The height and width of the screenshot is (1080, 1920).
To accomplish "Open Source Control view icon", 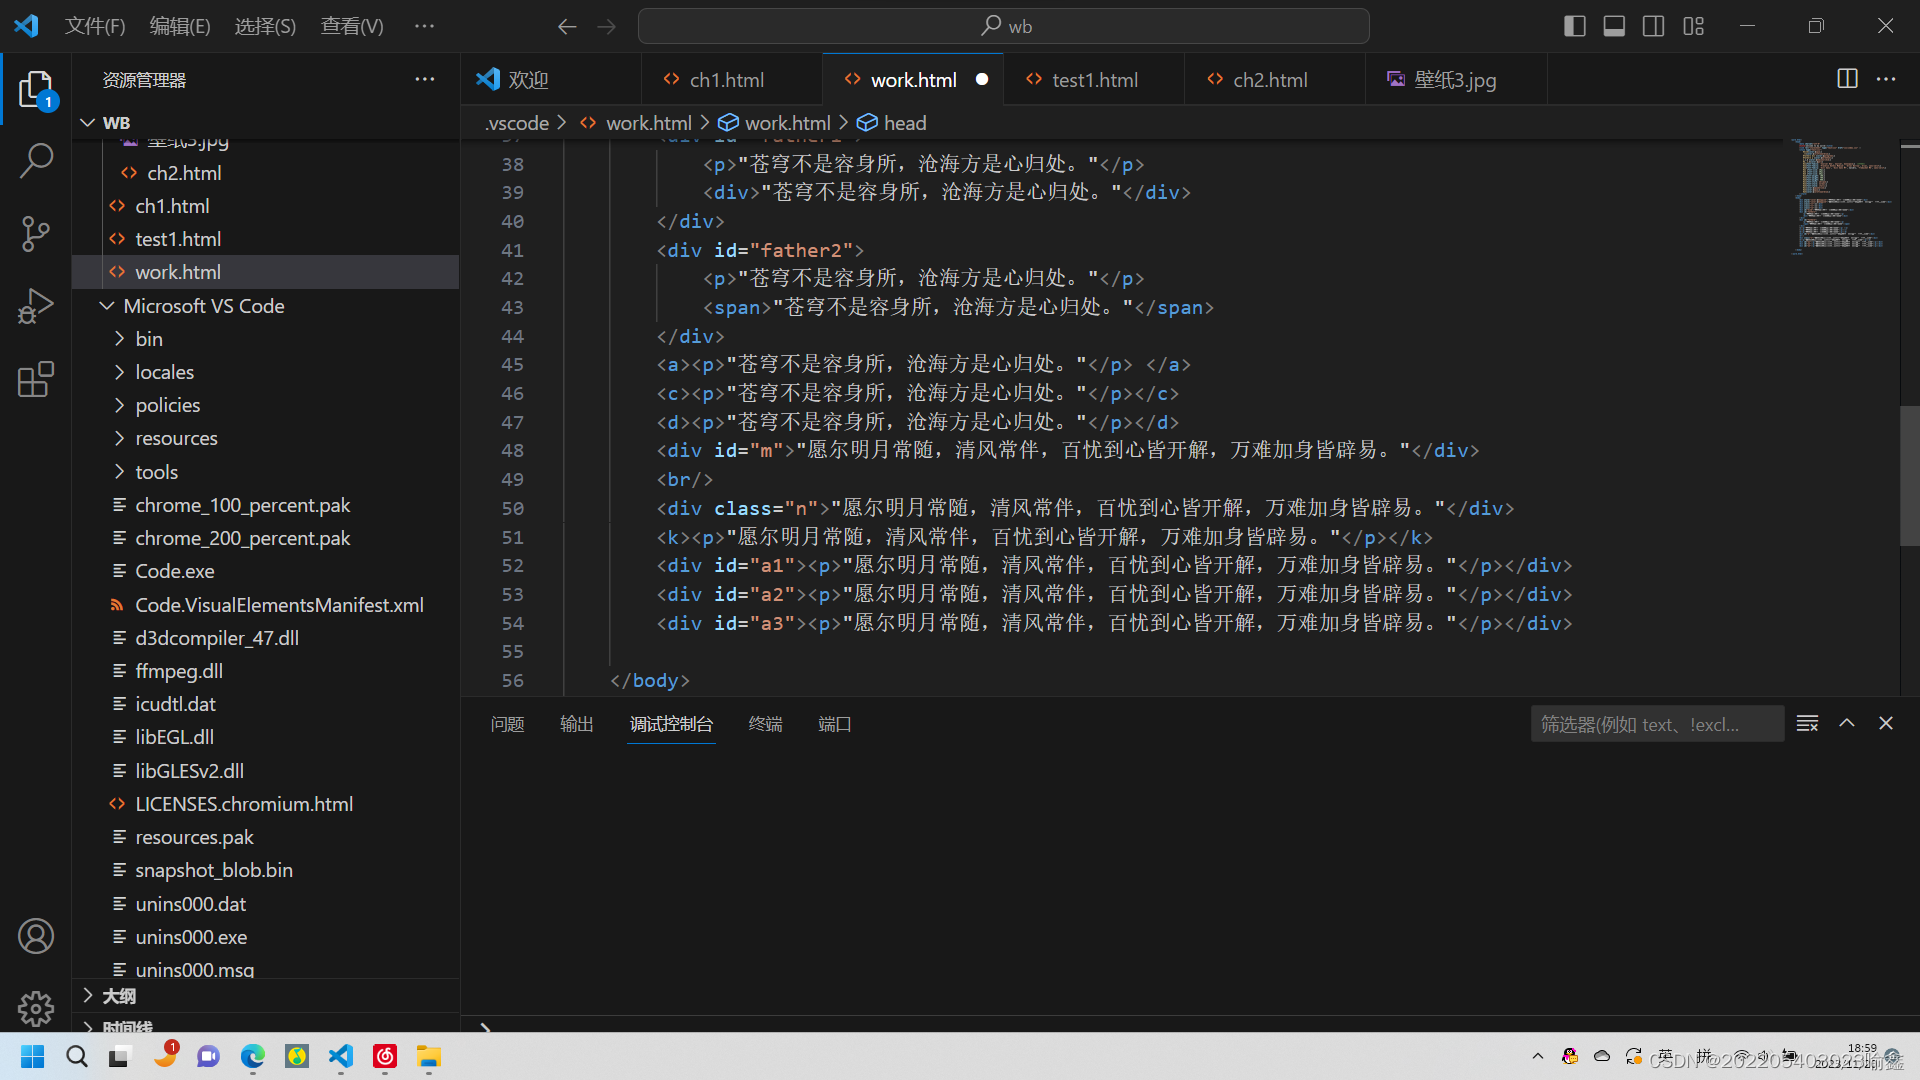I will [36, 233].
